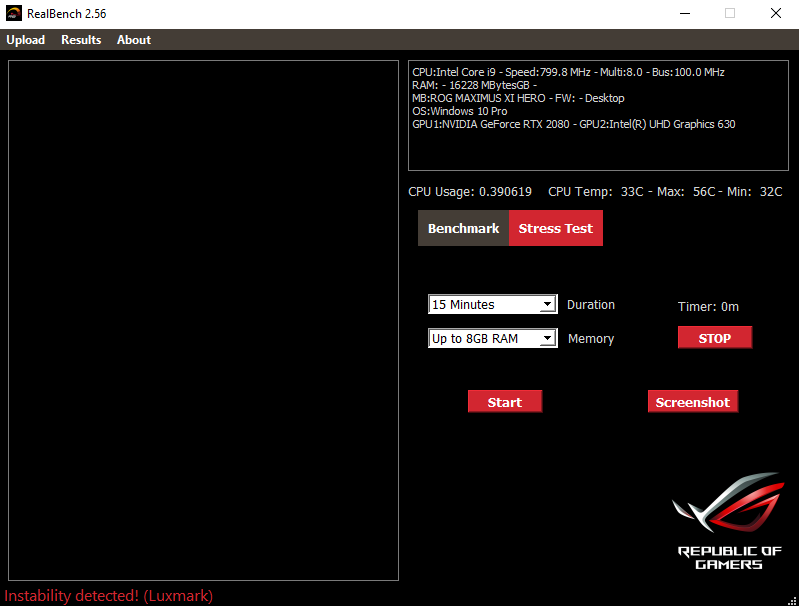Click the black benchmark output panel
The width and height of the screenshot is (799, 606).
[203, 320]
